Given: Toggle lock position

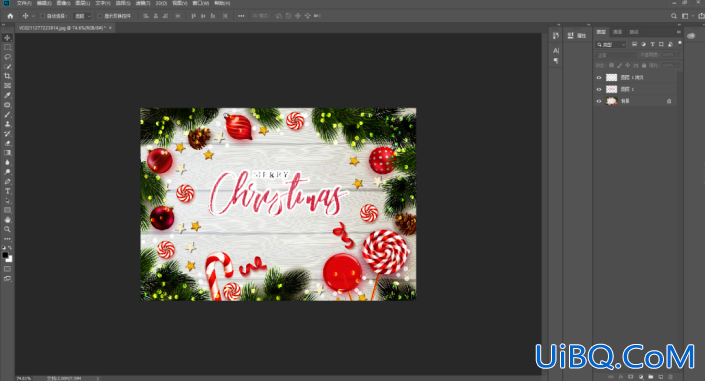Looking at the screenshot, I should point(627,65).
